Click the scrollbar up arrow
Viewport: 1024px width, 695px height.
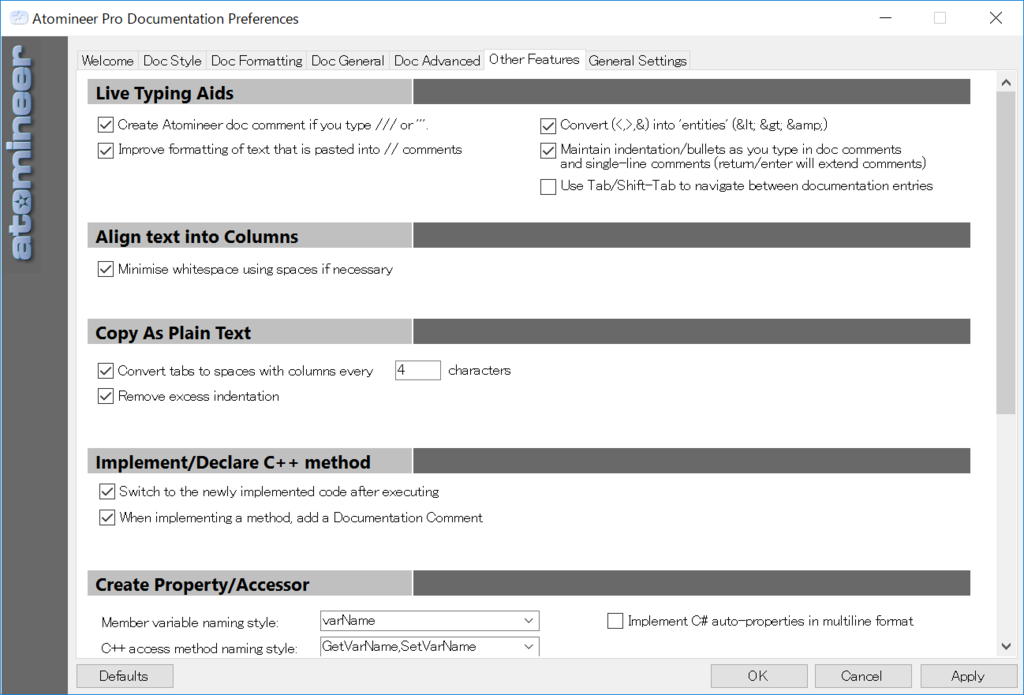[x=1006, y=82]
